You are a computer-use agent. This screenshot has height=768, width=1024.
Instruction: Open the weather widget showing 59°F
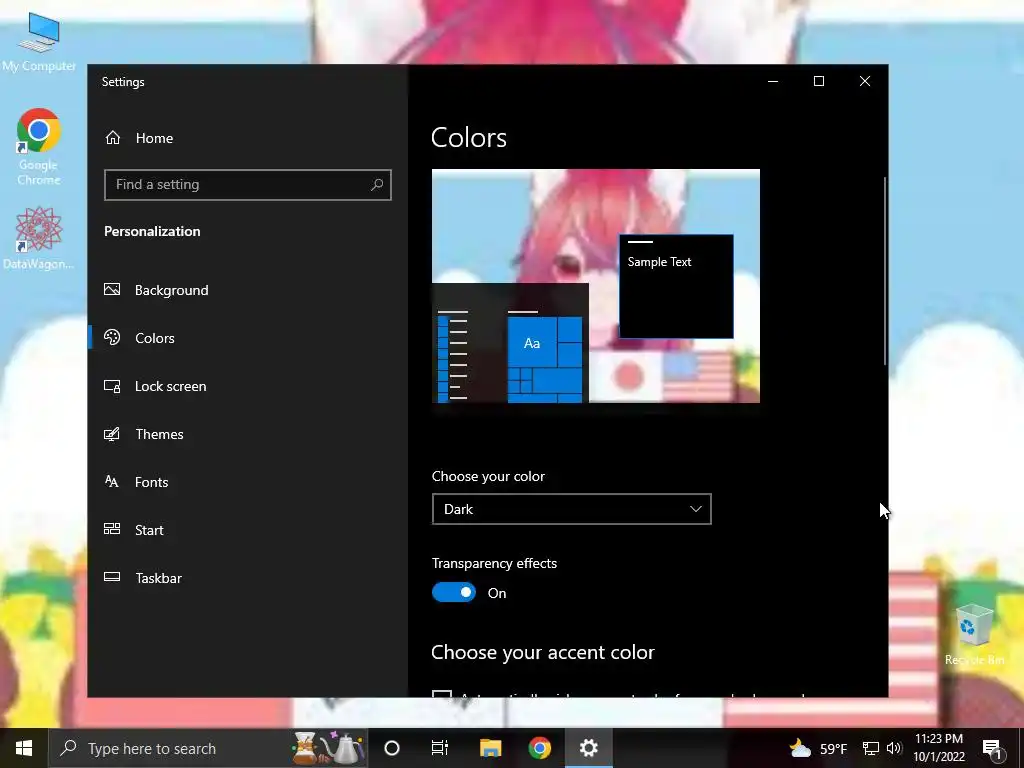click(818, 748)
